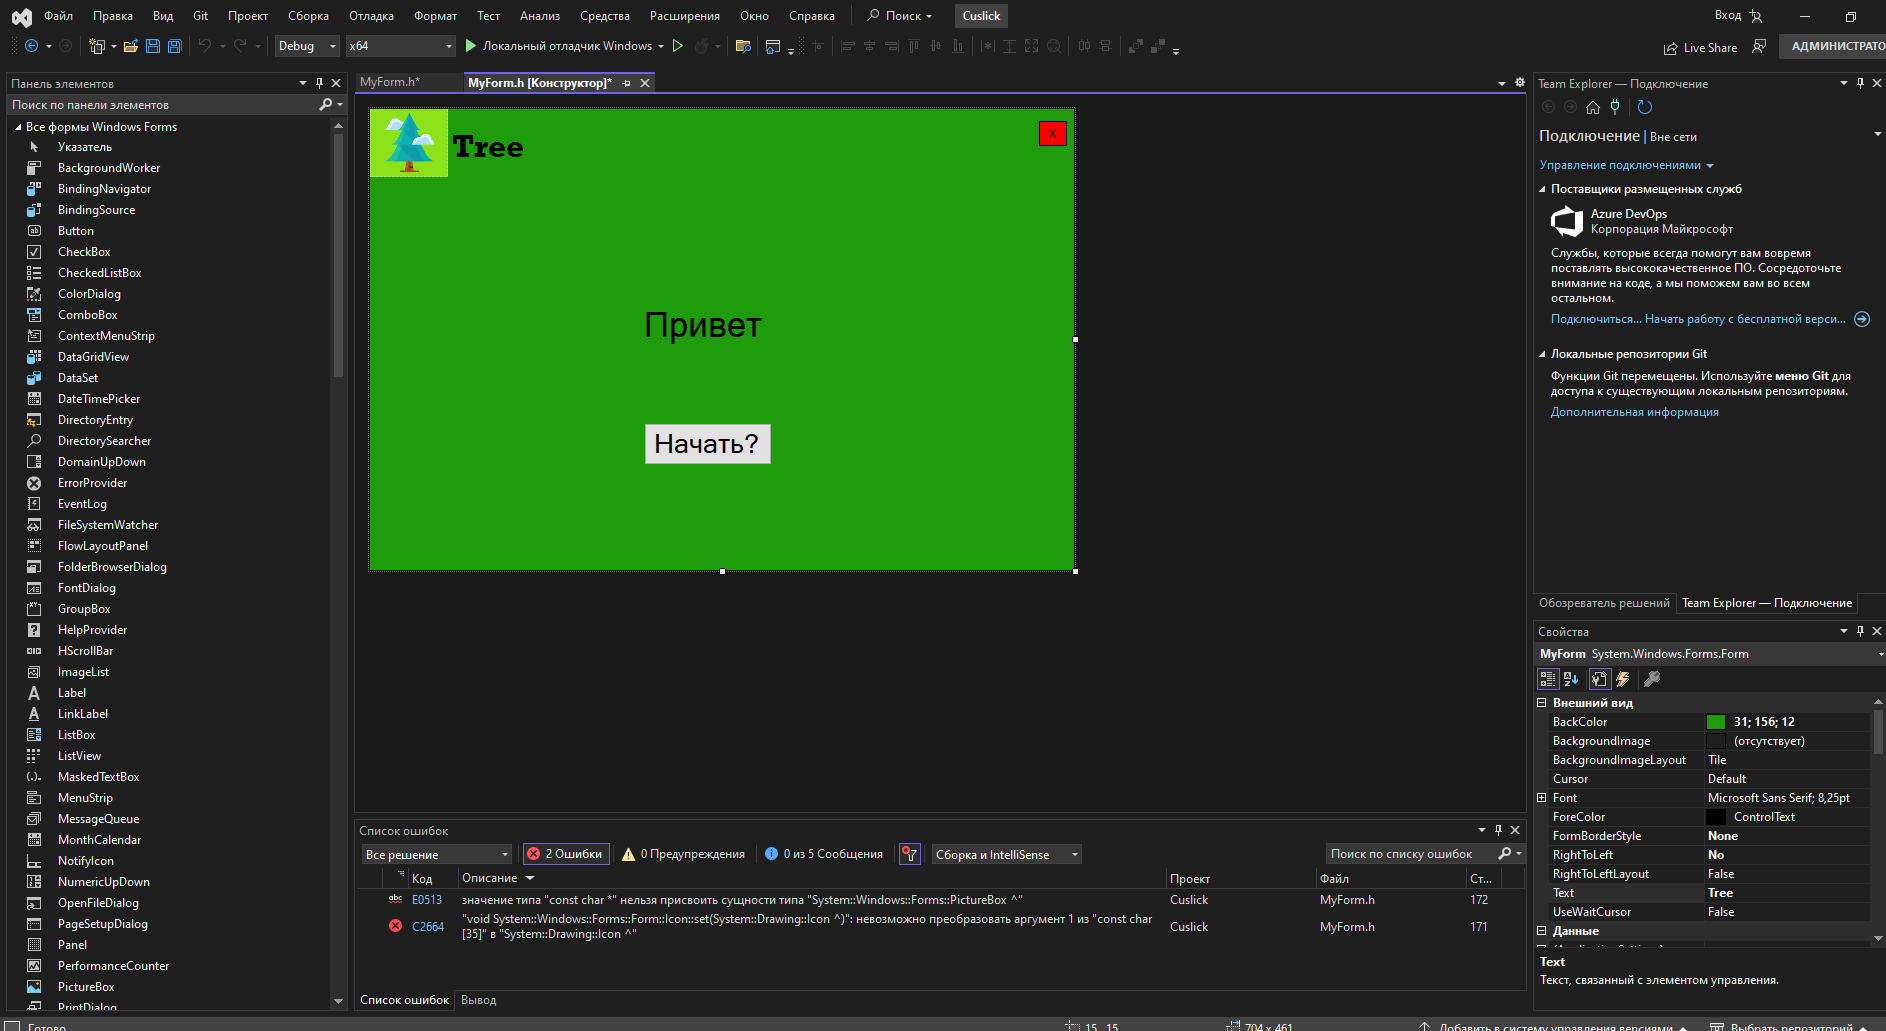Expand the Font property node
The height and width of the screenshot is (1031, 1886).
click(1542, 798)
